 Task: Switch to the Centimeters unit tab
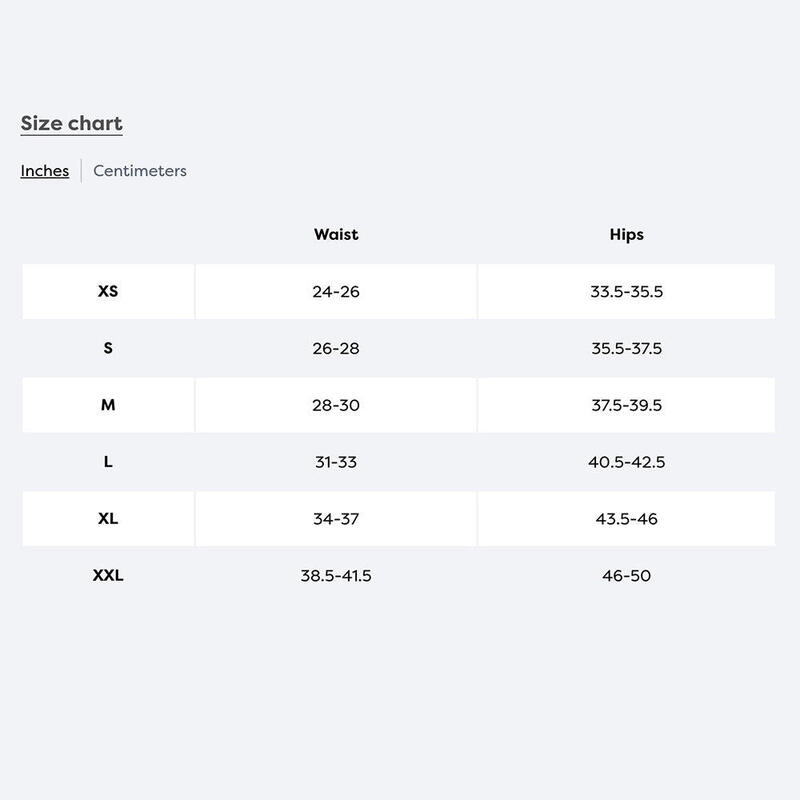[140, 171]
